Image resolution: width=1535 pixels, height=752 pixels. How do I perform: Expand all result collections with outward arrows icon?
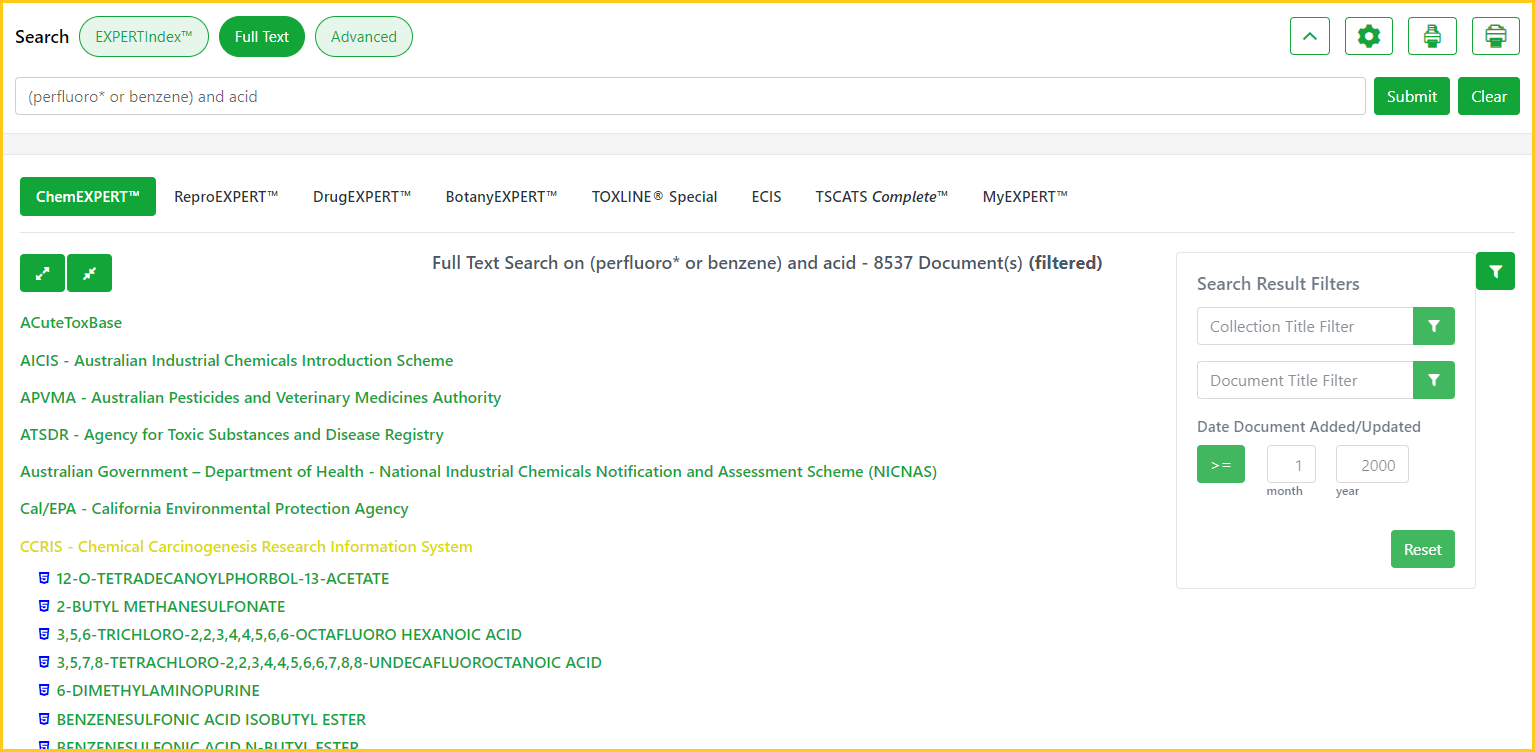click(x=43, y=273)
